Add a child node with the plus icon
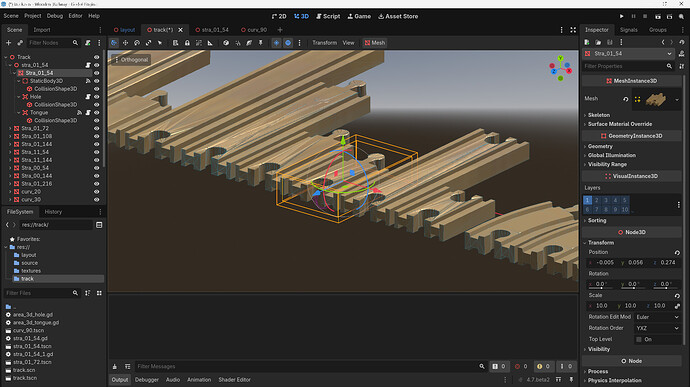 (x=8, y=43)
